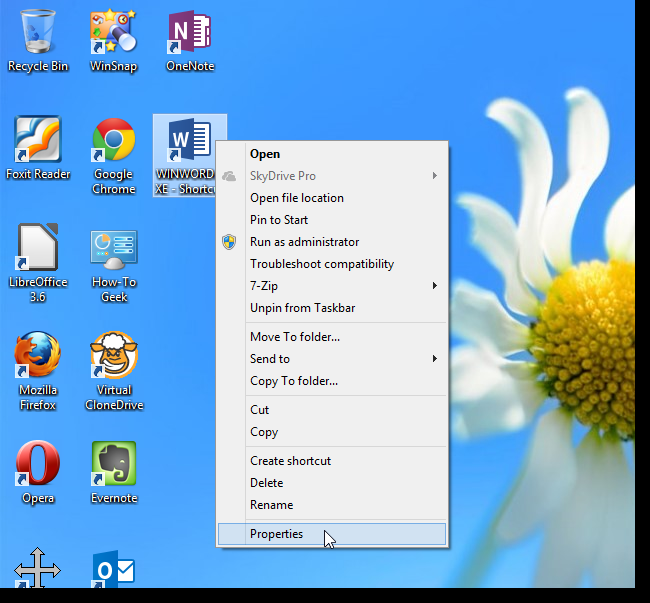Click Open file location menu entry
This screenshot has width=650, height=603.
point(296,198)
